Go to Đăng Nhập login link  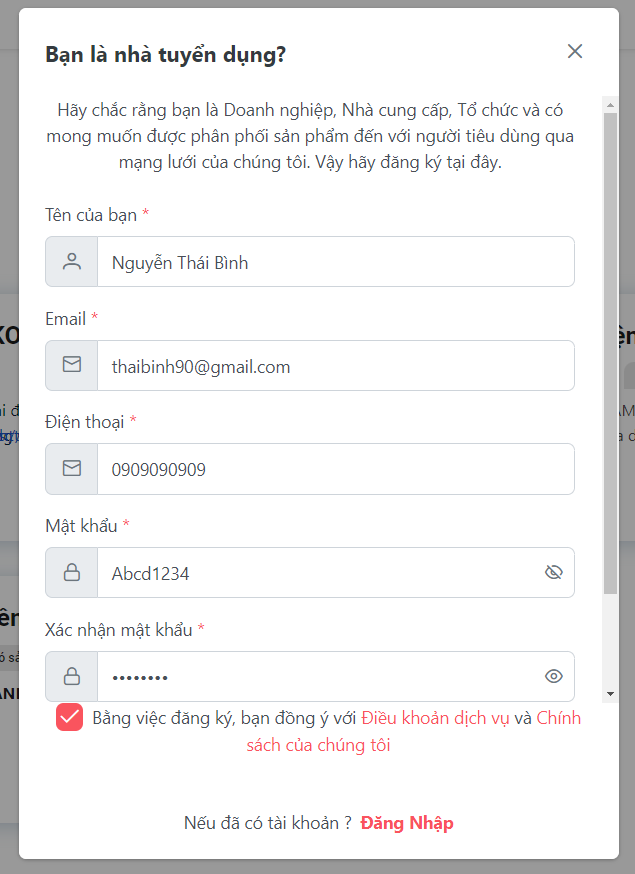407,823
